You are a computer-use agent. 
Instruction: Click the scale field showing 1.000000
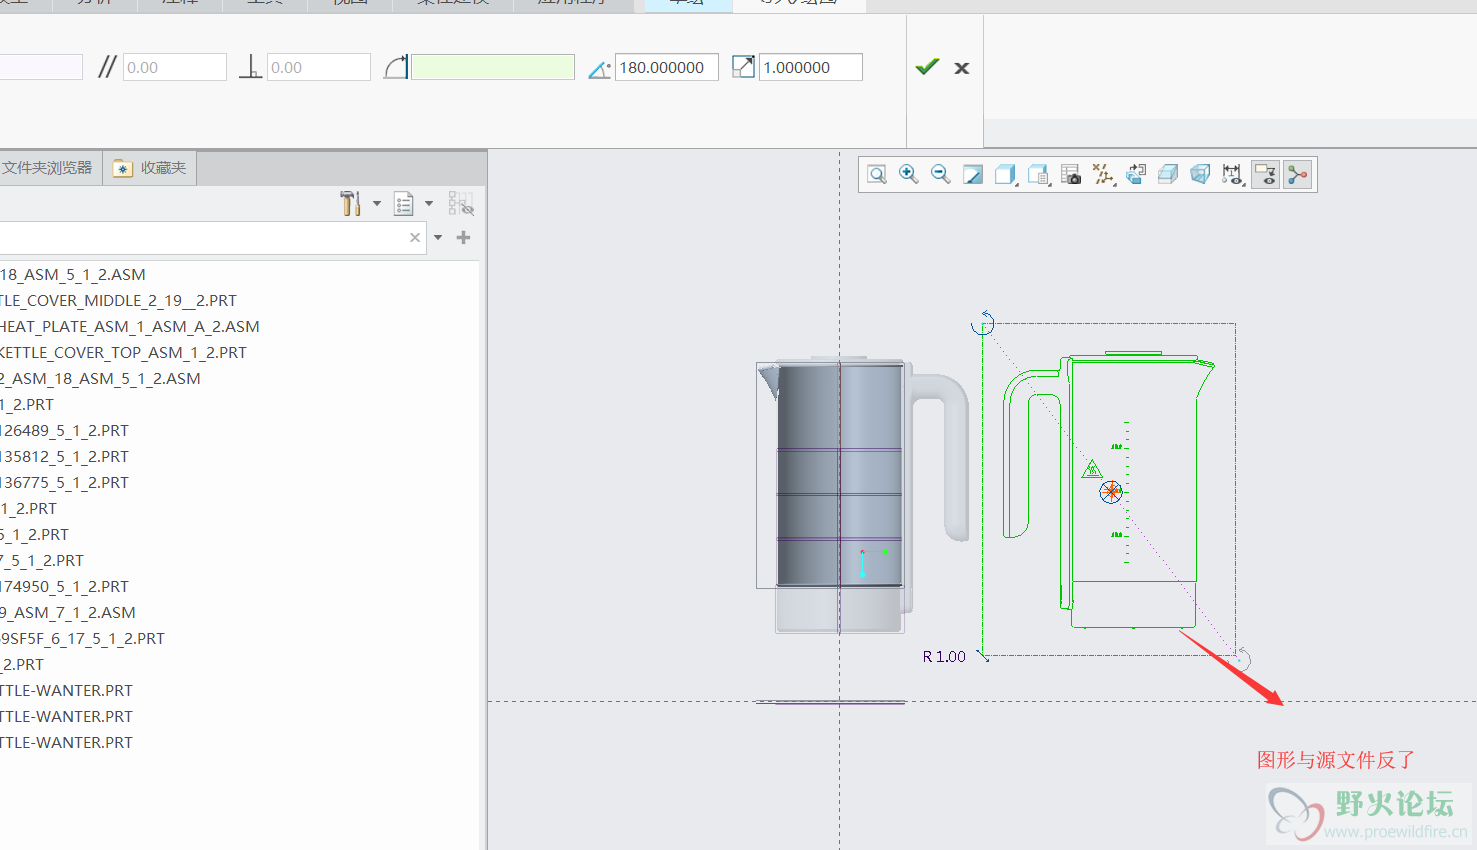[x=811, y=67]
